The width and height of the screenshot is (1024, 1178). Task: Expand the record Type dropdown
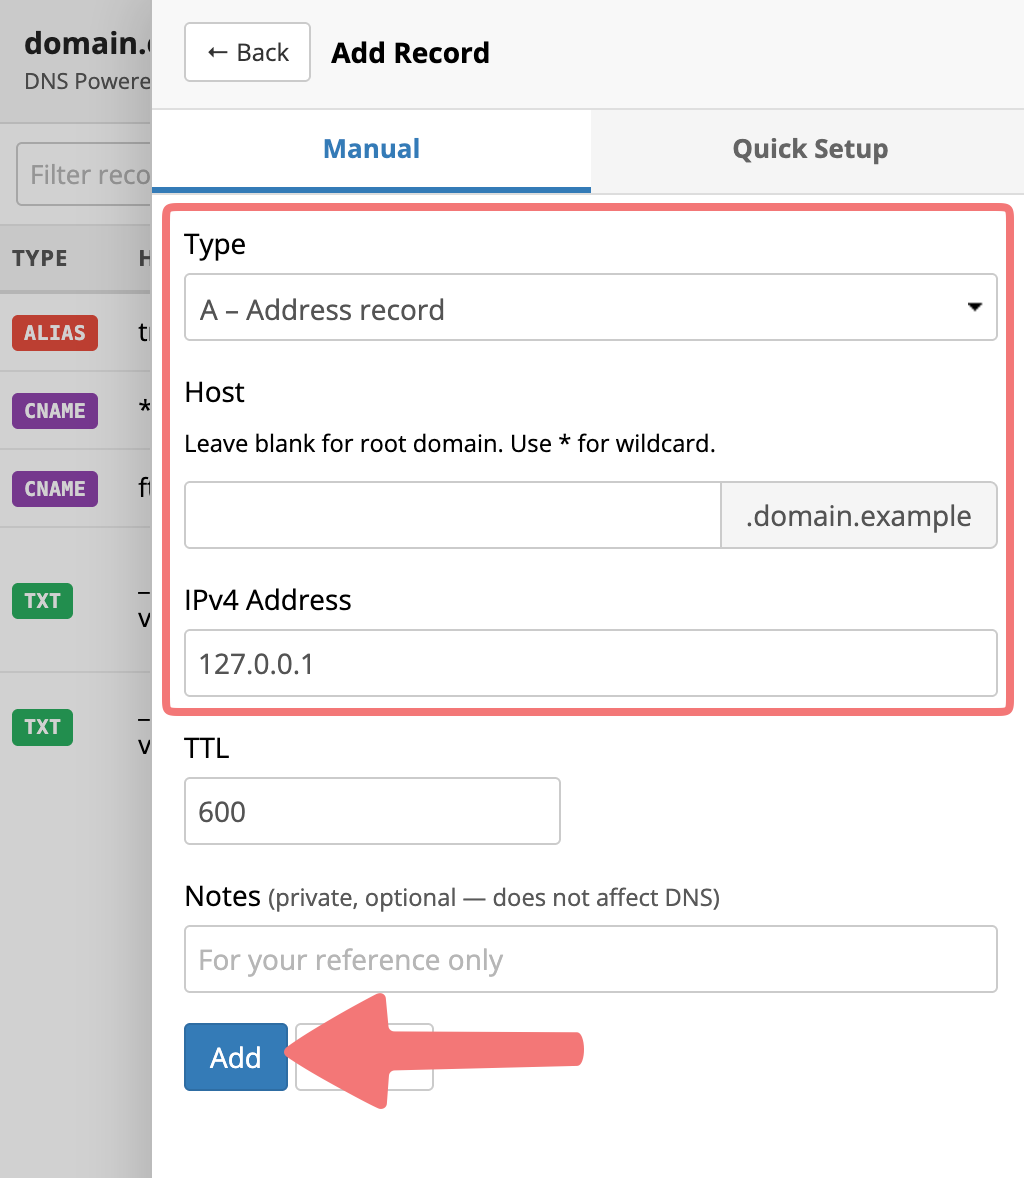tap(590, 308)
